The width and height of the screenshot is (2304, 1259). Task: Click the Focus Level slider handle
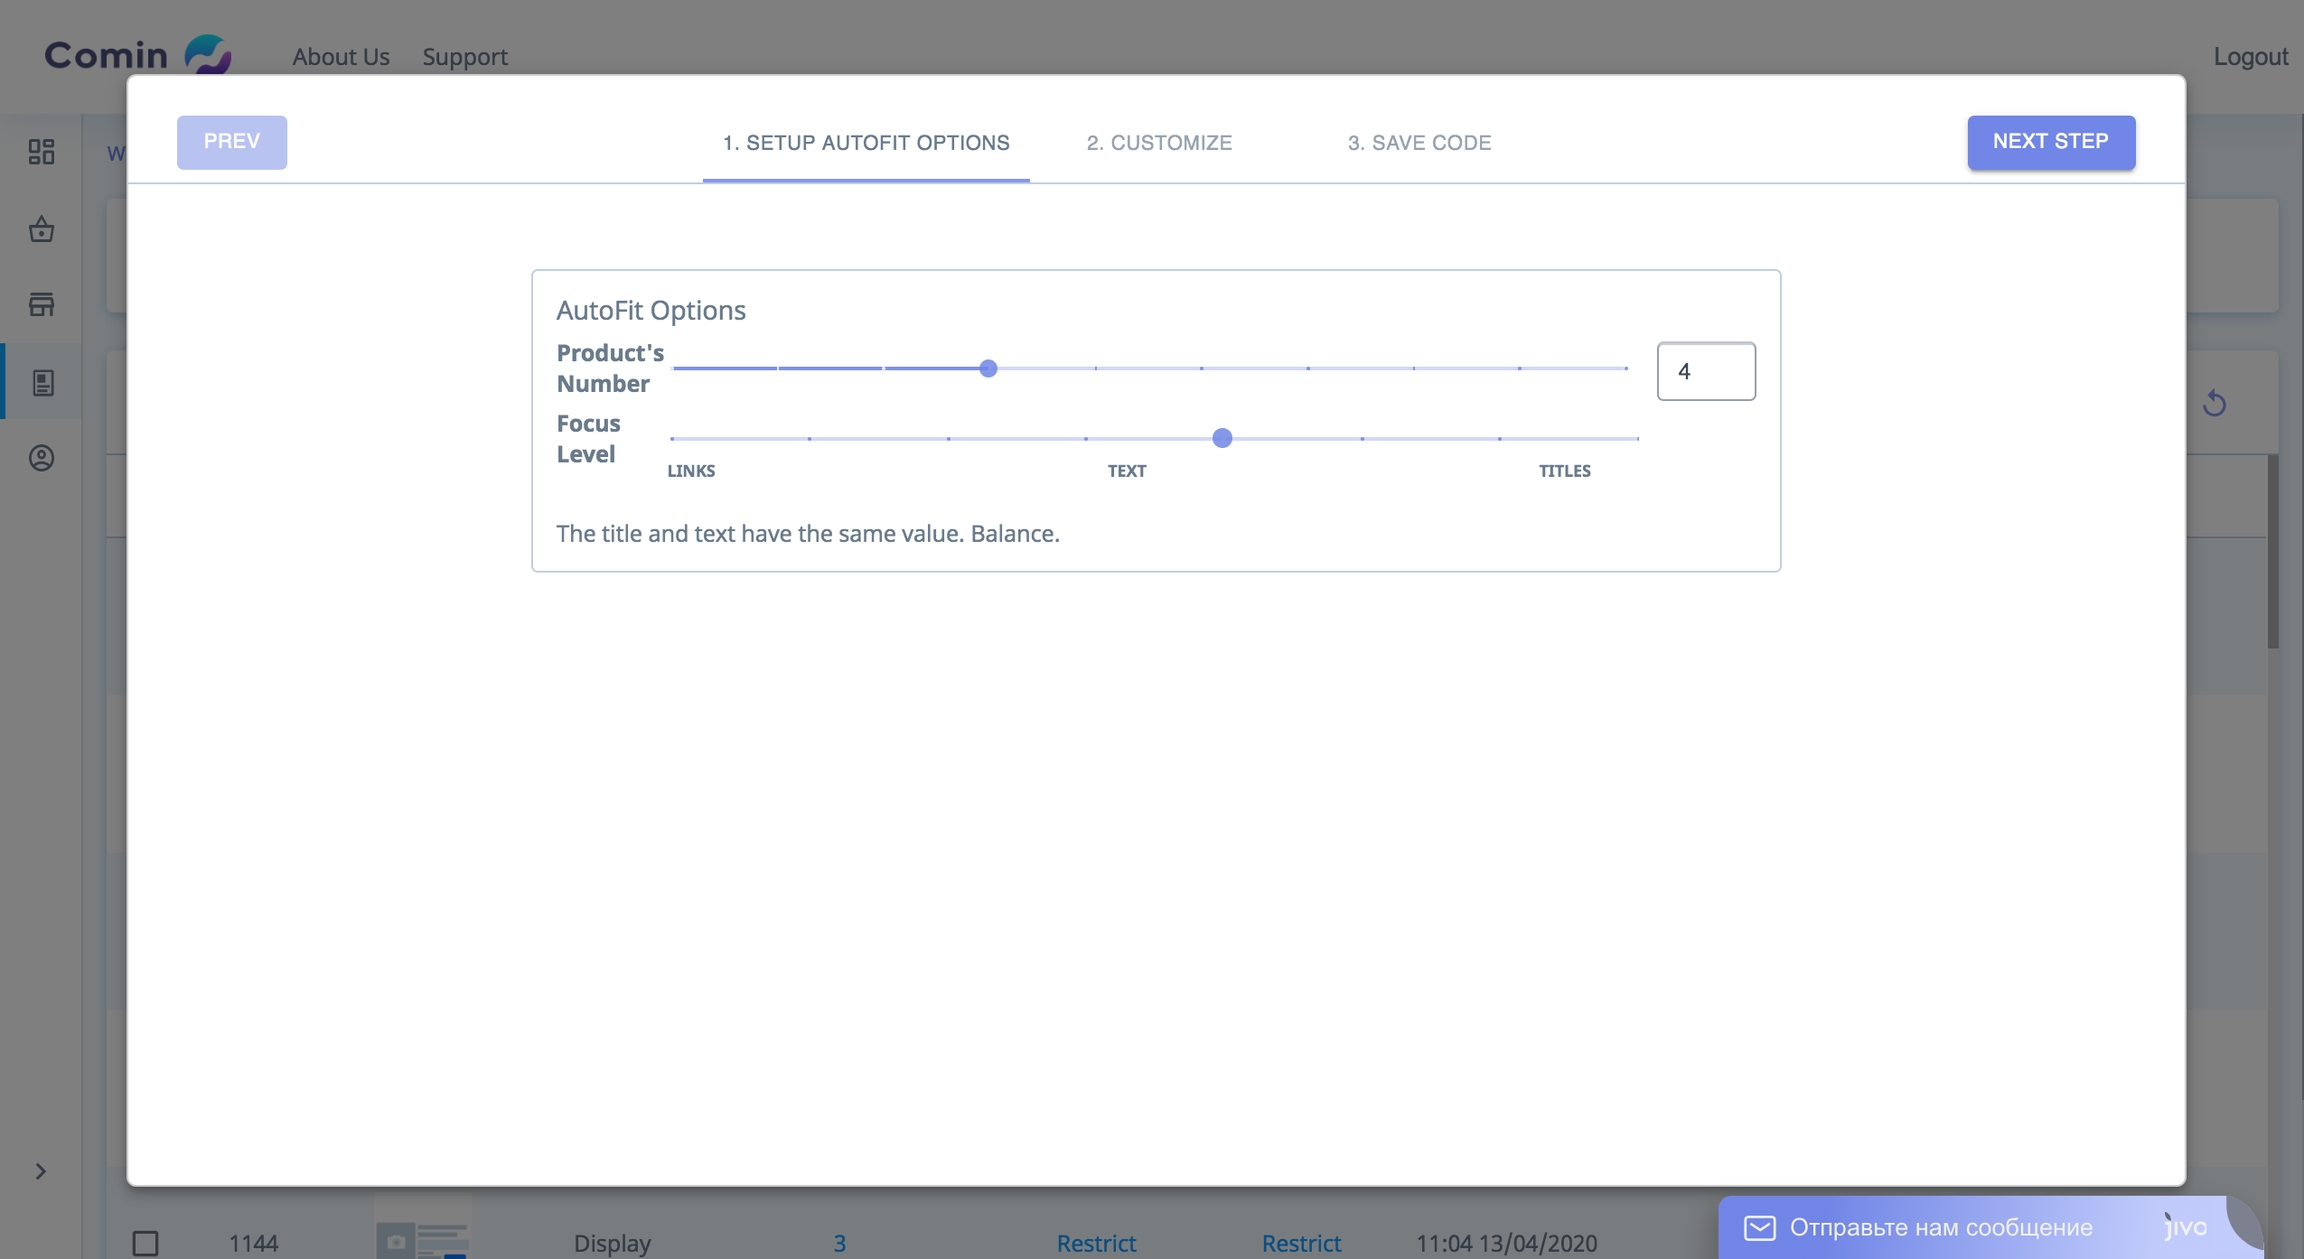[1222, 438]
